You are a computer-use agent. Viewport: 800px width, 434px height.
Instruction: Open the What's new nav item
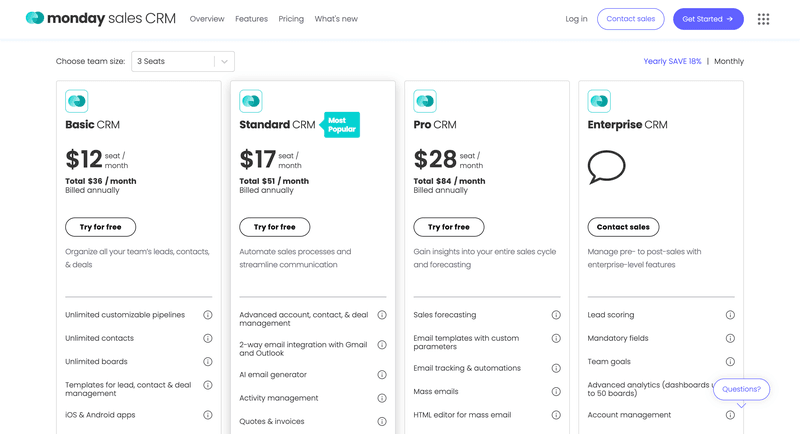pyautogui.click(x=336, y=19)
